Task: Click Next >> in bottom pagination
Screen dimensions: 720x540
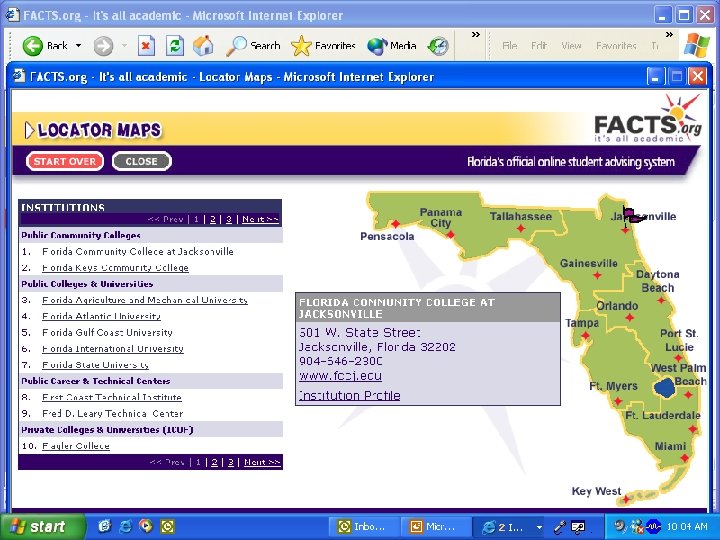Action: pyautogui.click(x=262, y=462)
